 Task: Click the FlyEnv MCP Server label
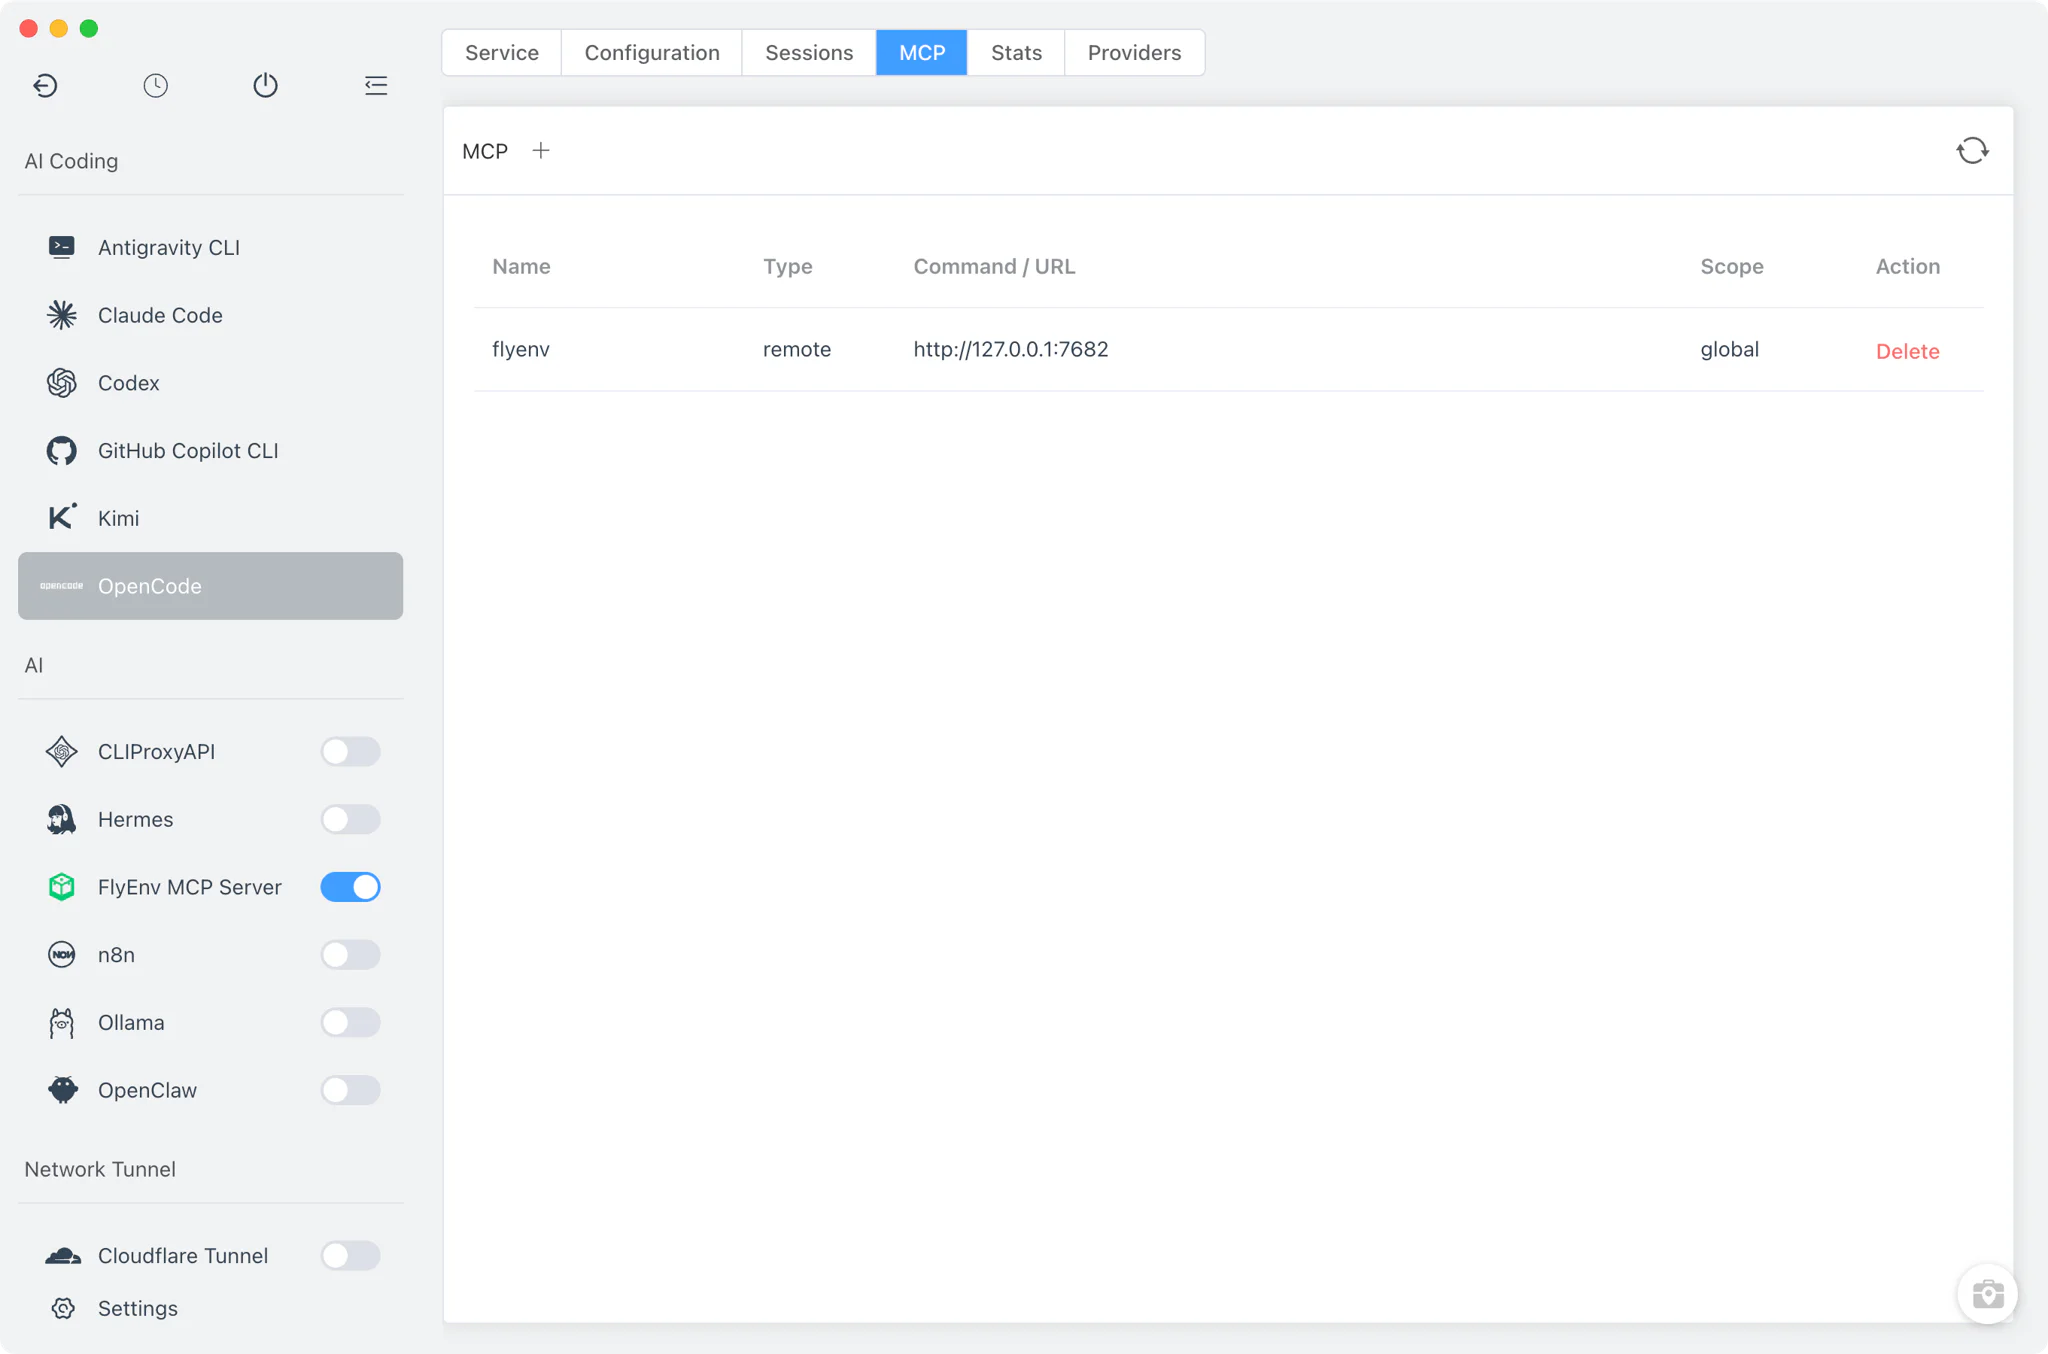click(x=190, y=887)
